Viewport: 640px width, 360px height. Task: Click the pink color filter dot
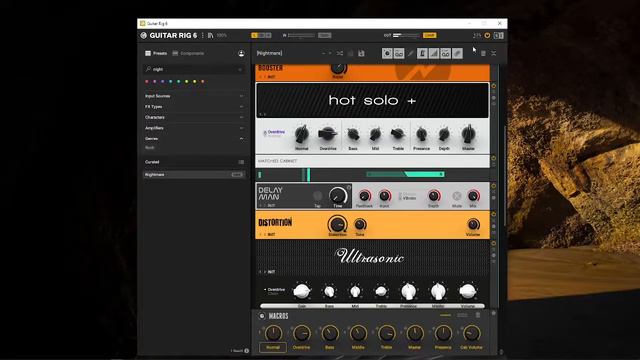[147, 82]
